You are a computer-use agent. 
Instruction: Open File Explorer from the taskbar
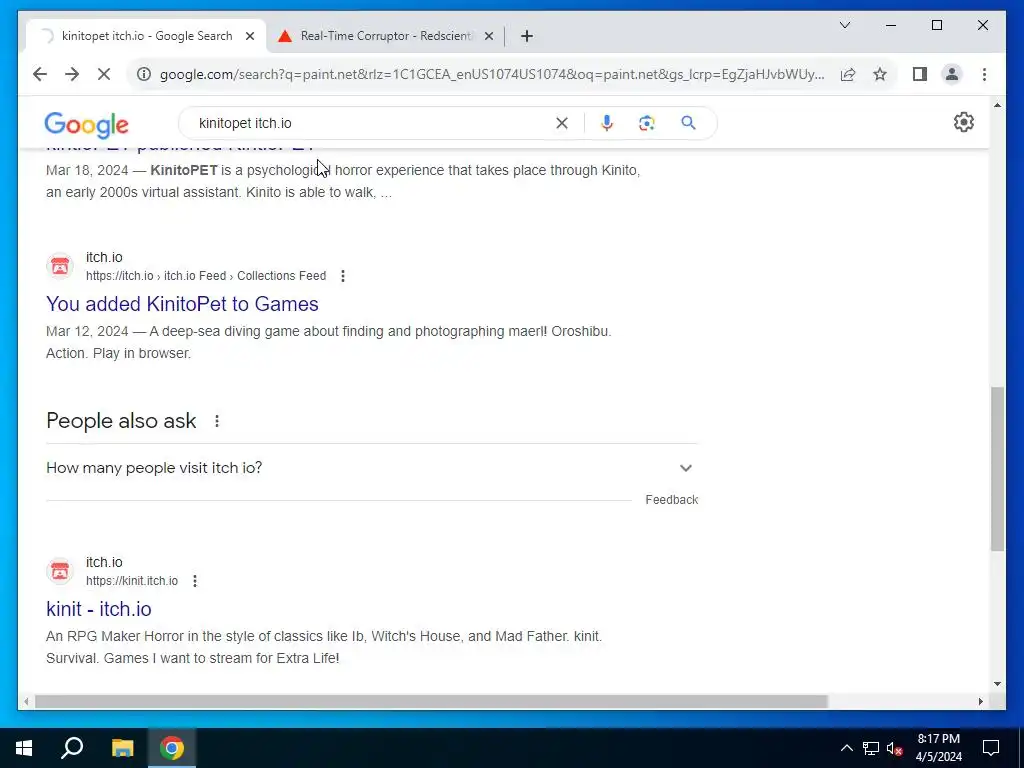tap(122, 748)
